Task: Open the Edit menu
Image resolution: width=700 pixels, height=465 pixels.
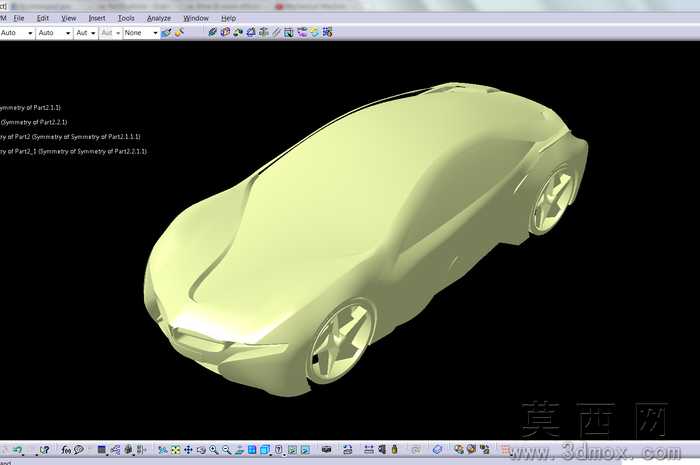Action: 43,18
